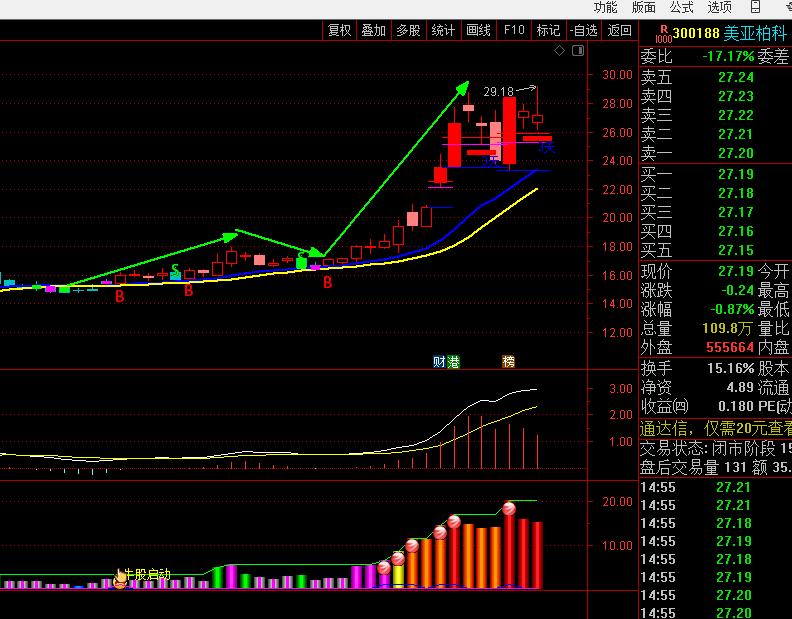The width and height of the screenshot is (792, 619).
Task: Click the 牛股启动 signal icon
Action: tap(120, 579)
